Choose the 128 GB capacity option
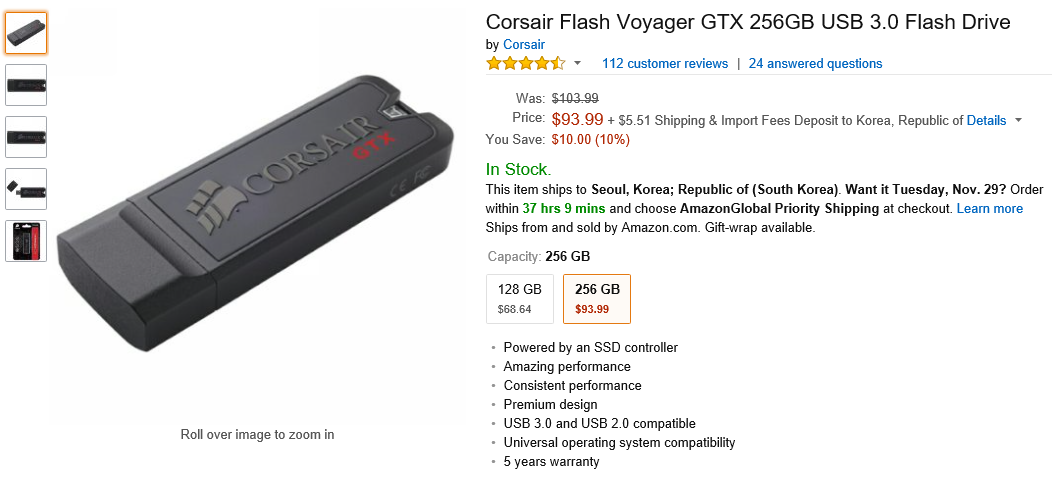This screenshot has width=1052, height=480. 520,299
